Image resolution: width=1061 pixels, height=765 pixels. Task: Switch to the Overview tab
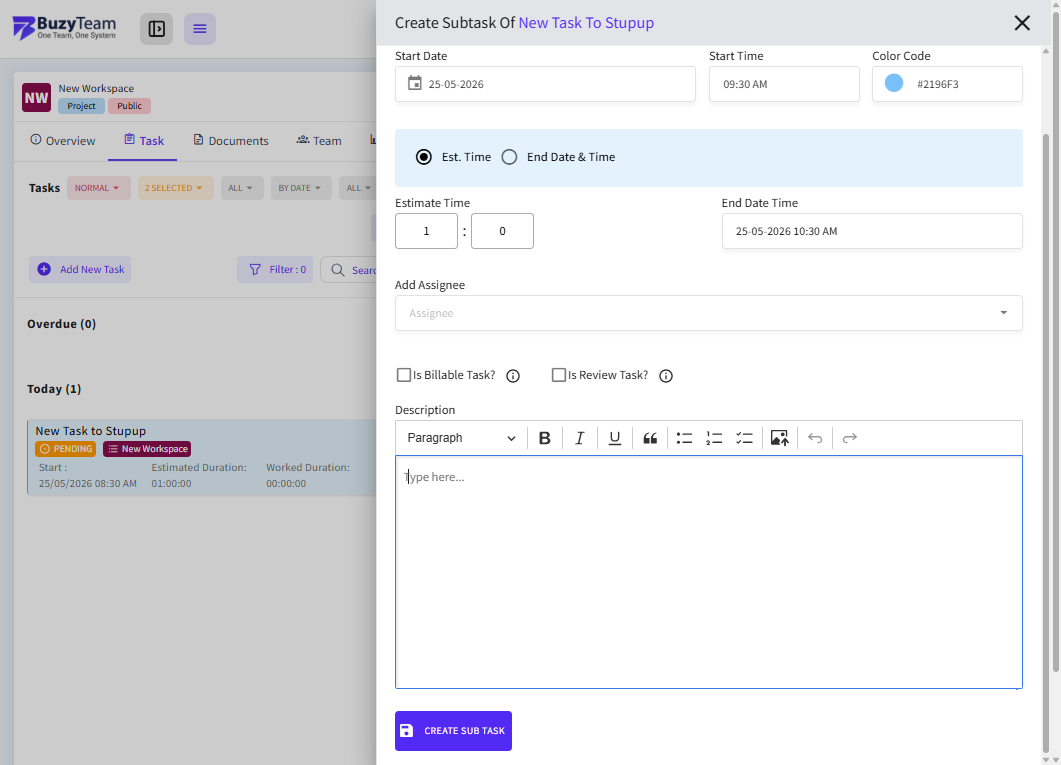[63, 141]
